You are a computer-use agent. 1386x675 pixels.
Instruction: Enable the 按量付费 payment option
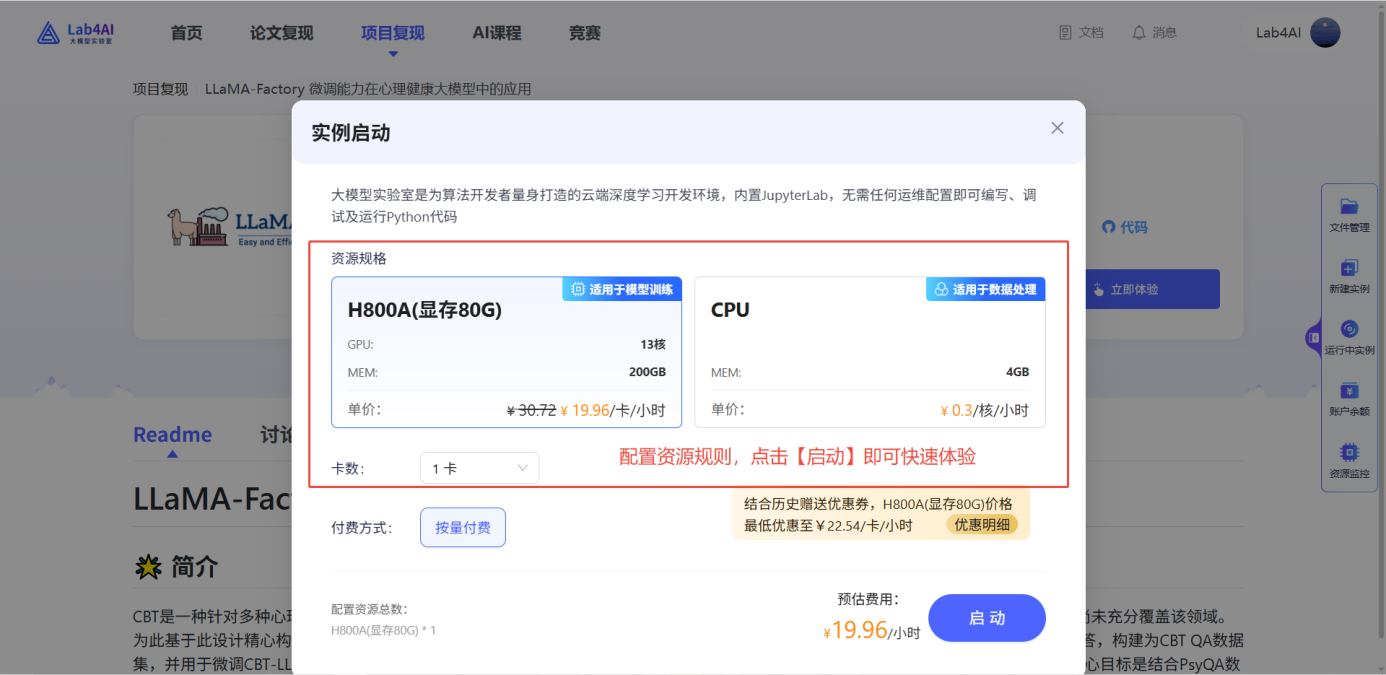[x=462, y=527]
